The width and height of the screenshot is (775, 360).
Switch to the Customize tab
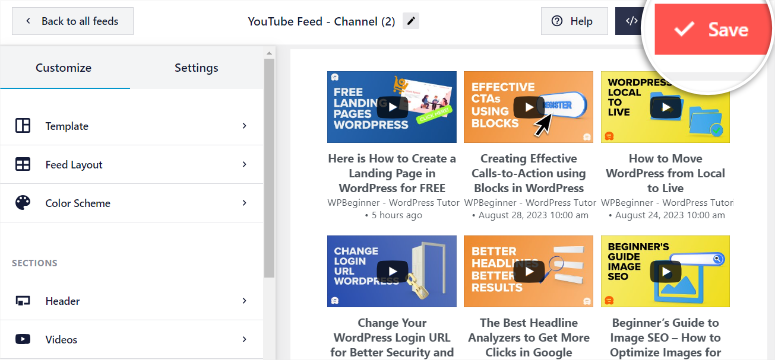coord(64,68)
